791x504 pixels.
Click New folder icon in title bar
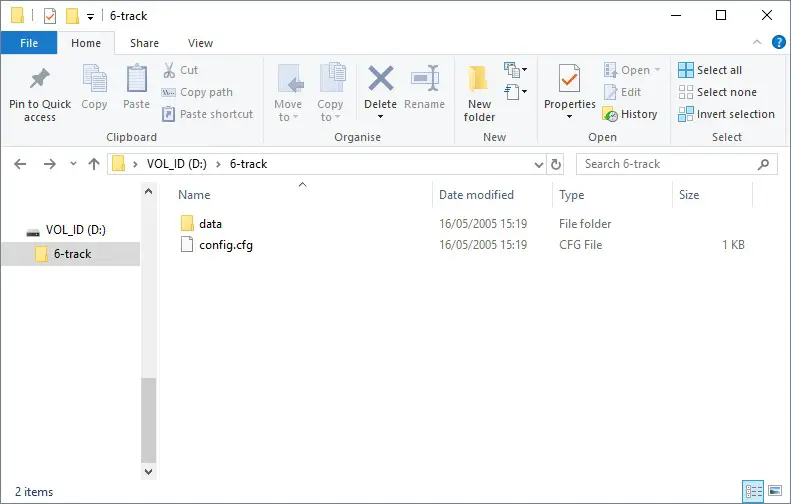click(72, 16)
